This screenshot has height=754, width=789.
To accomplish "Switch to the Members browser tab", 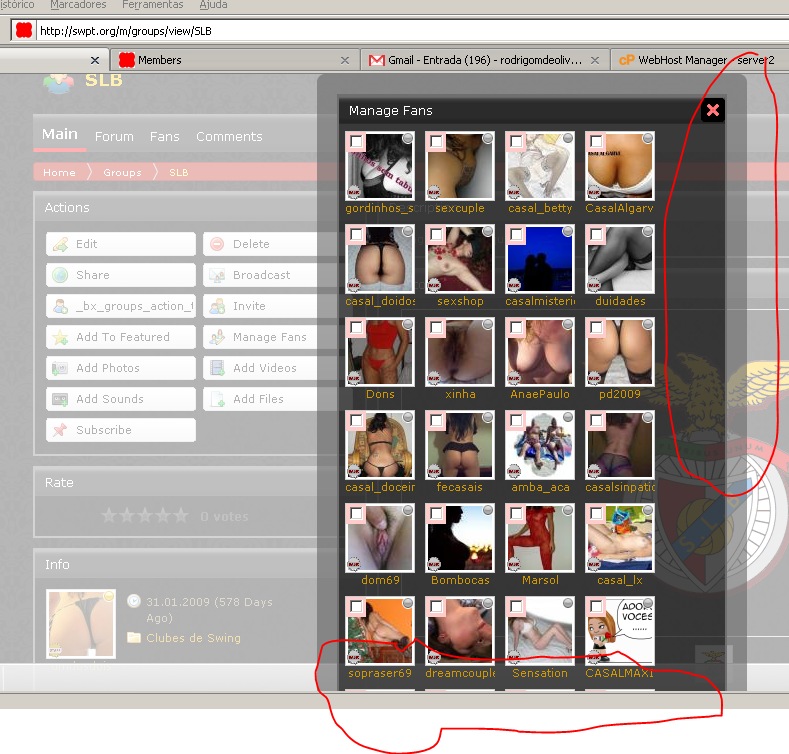I will pyautogui.click(x=234, y=60).
